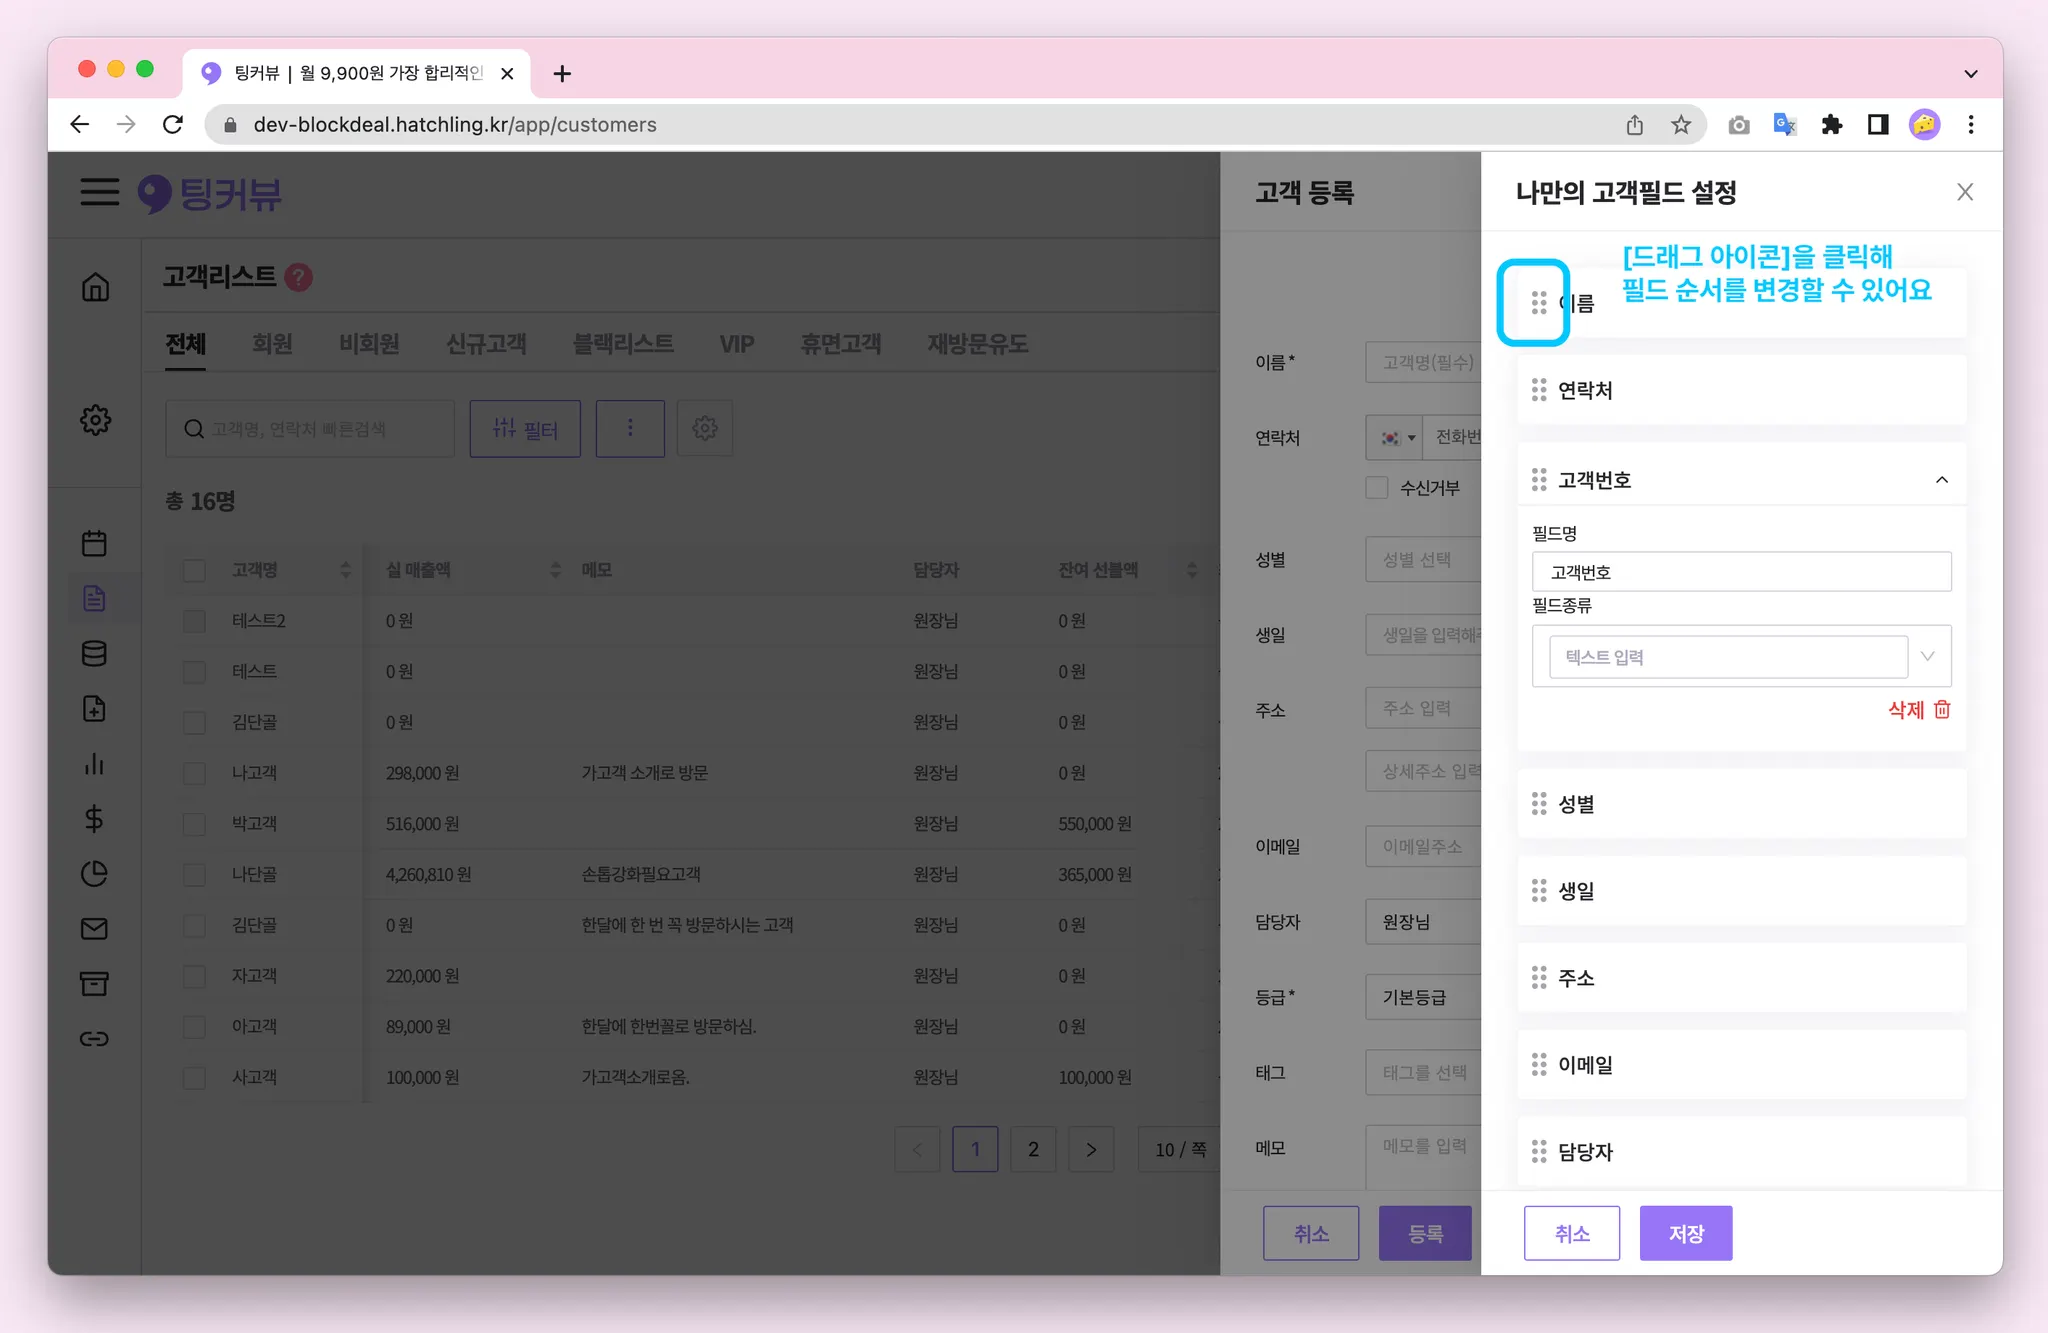2048x1333 pixels.
Task: Click the home icon in sidebar
Action: [x=95, y=287]
